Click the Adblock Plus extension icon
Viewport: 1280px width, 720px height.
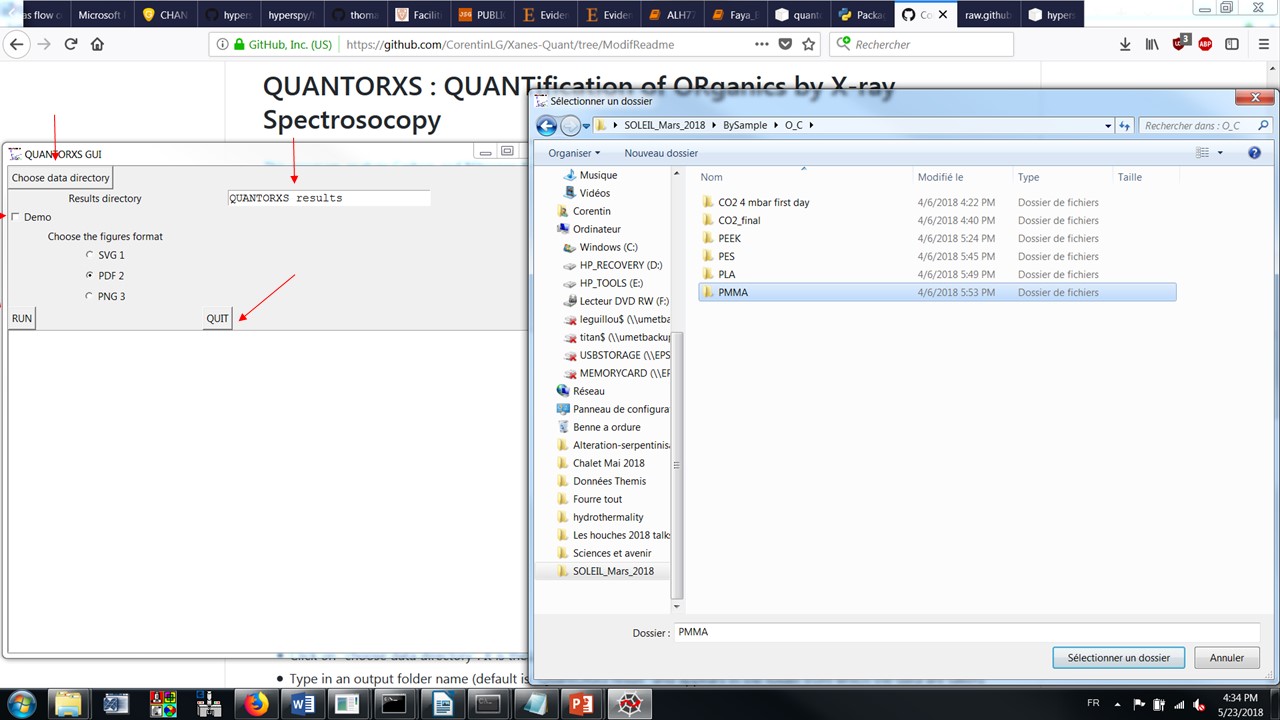pos(1206,44)
